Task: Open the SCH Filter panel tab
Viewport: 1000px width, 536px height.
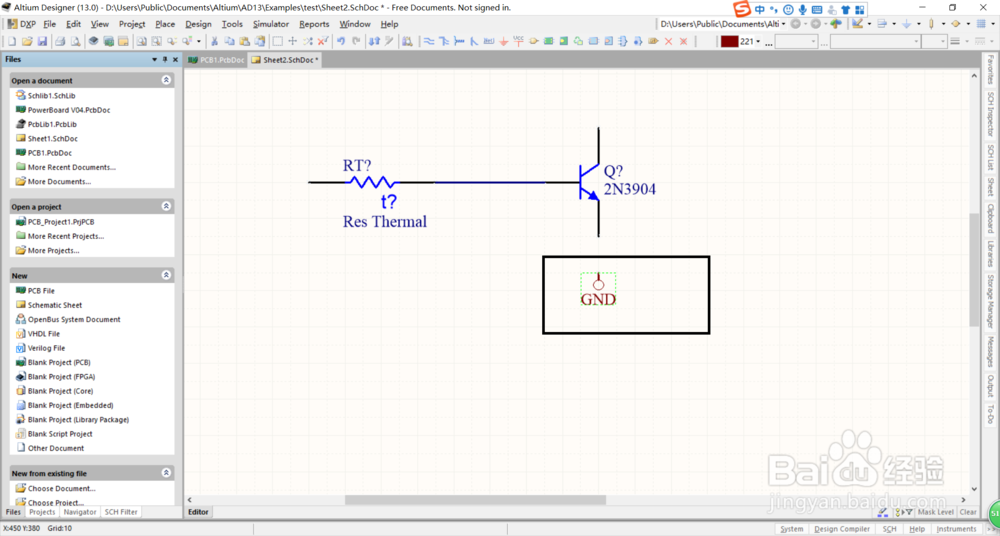Action: pyautogui.click(x=121, y=512)
